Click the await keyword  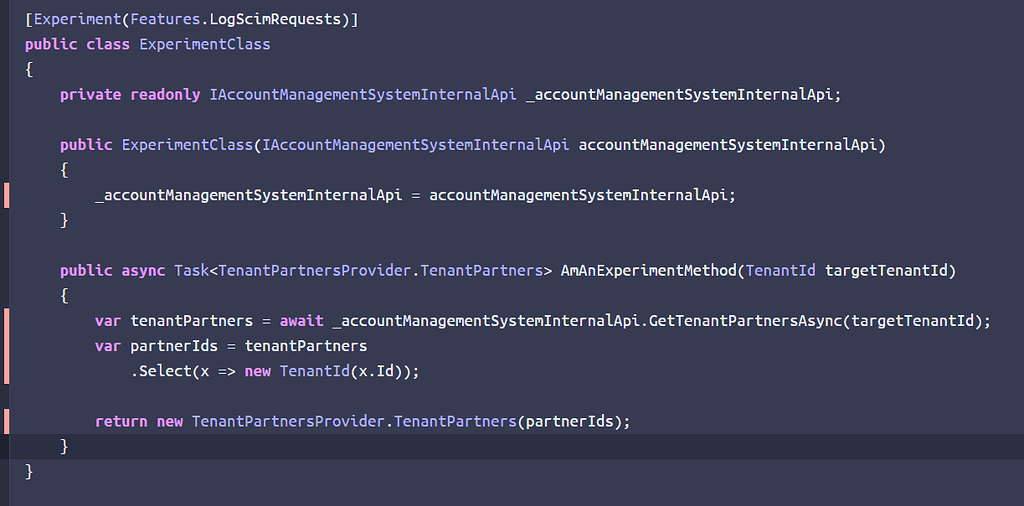click(301, 321)
